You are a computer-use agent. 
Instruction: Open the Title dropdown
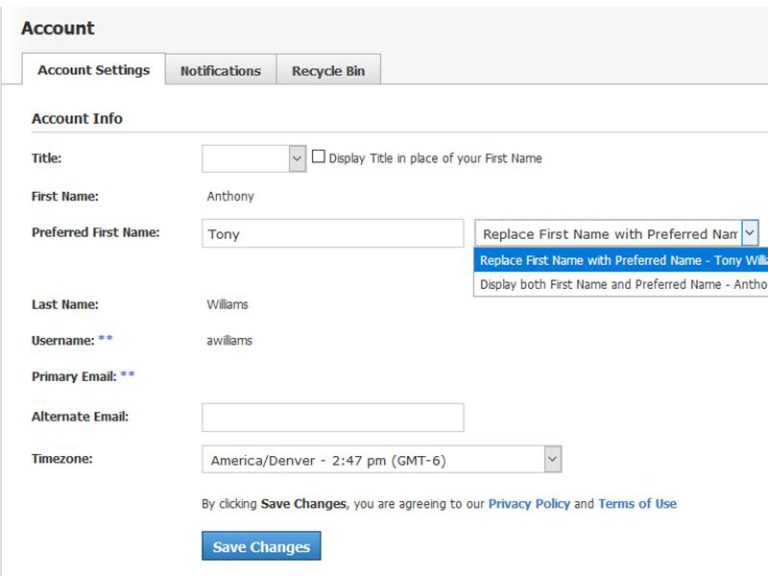coord(254,158)
